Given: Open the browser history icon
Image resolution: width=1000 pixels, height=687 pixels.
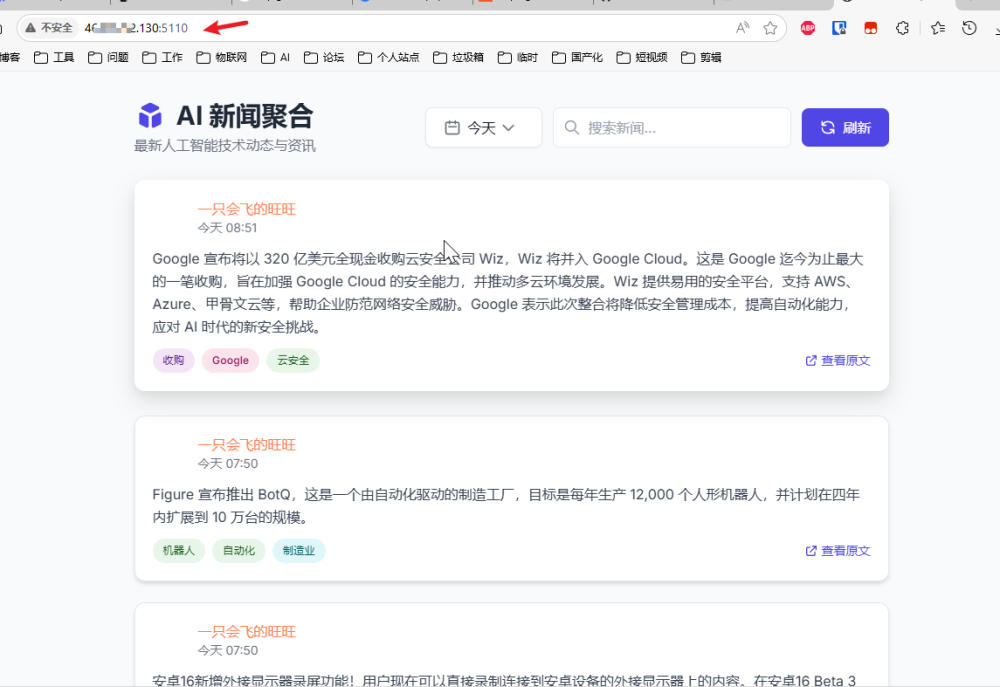Looking at the screenshot, I should (x=969, y=28).
